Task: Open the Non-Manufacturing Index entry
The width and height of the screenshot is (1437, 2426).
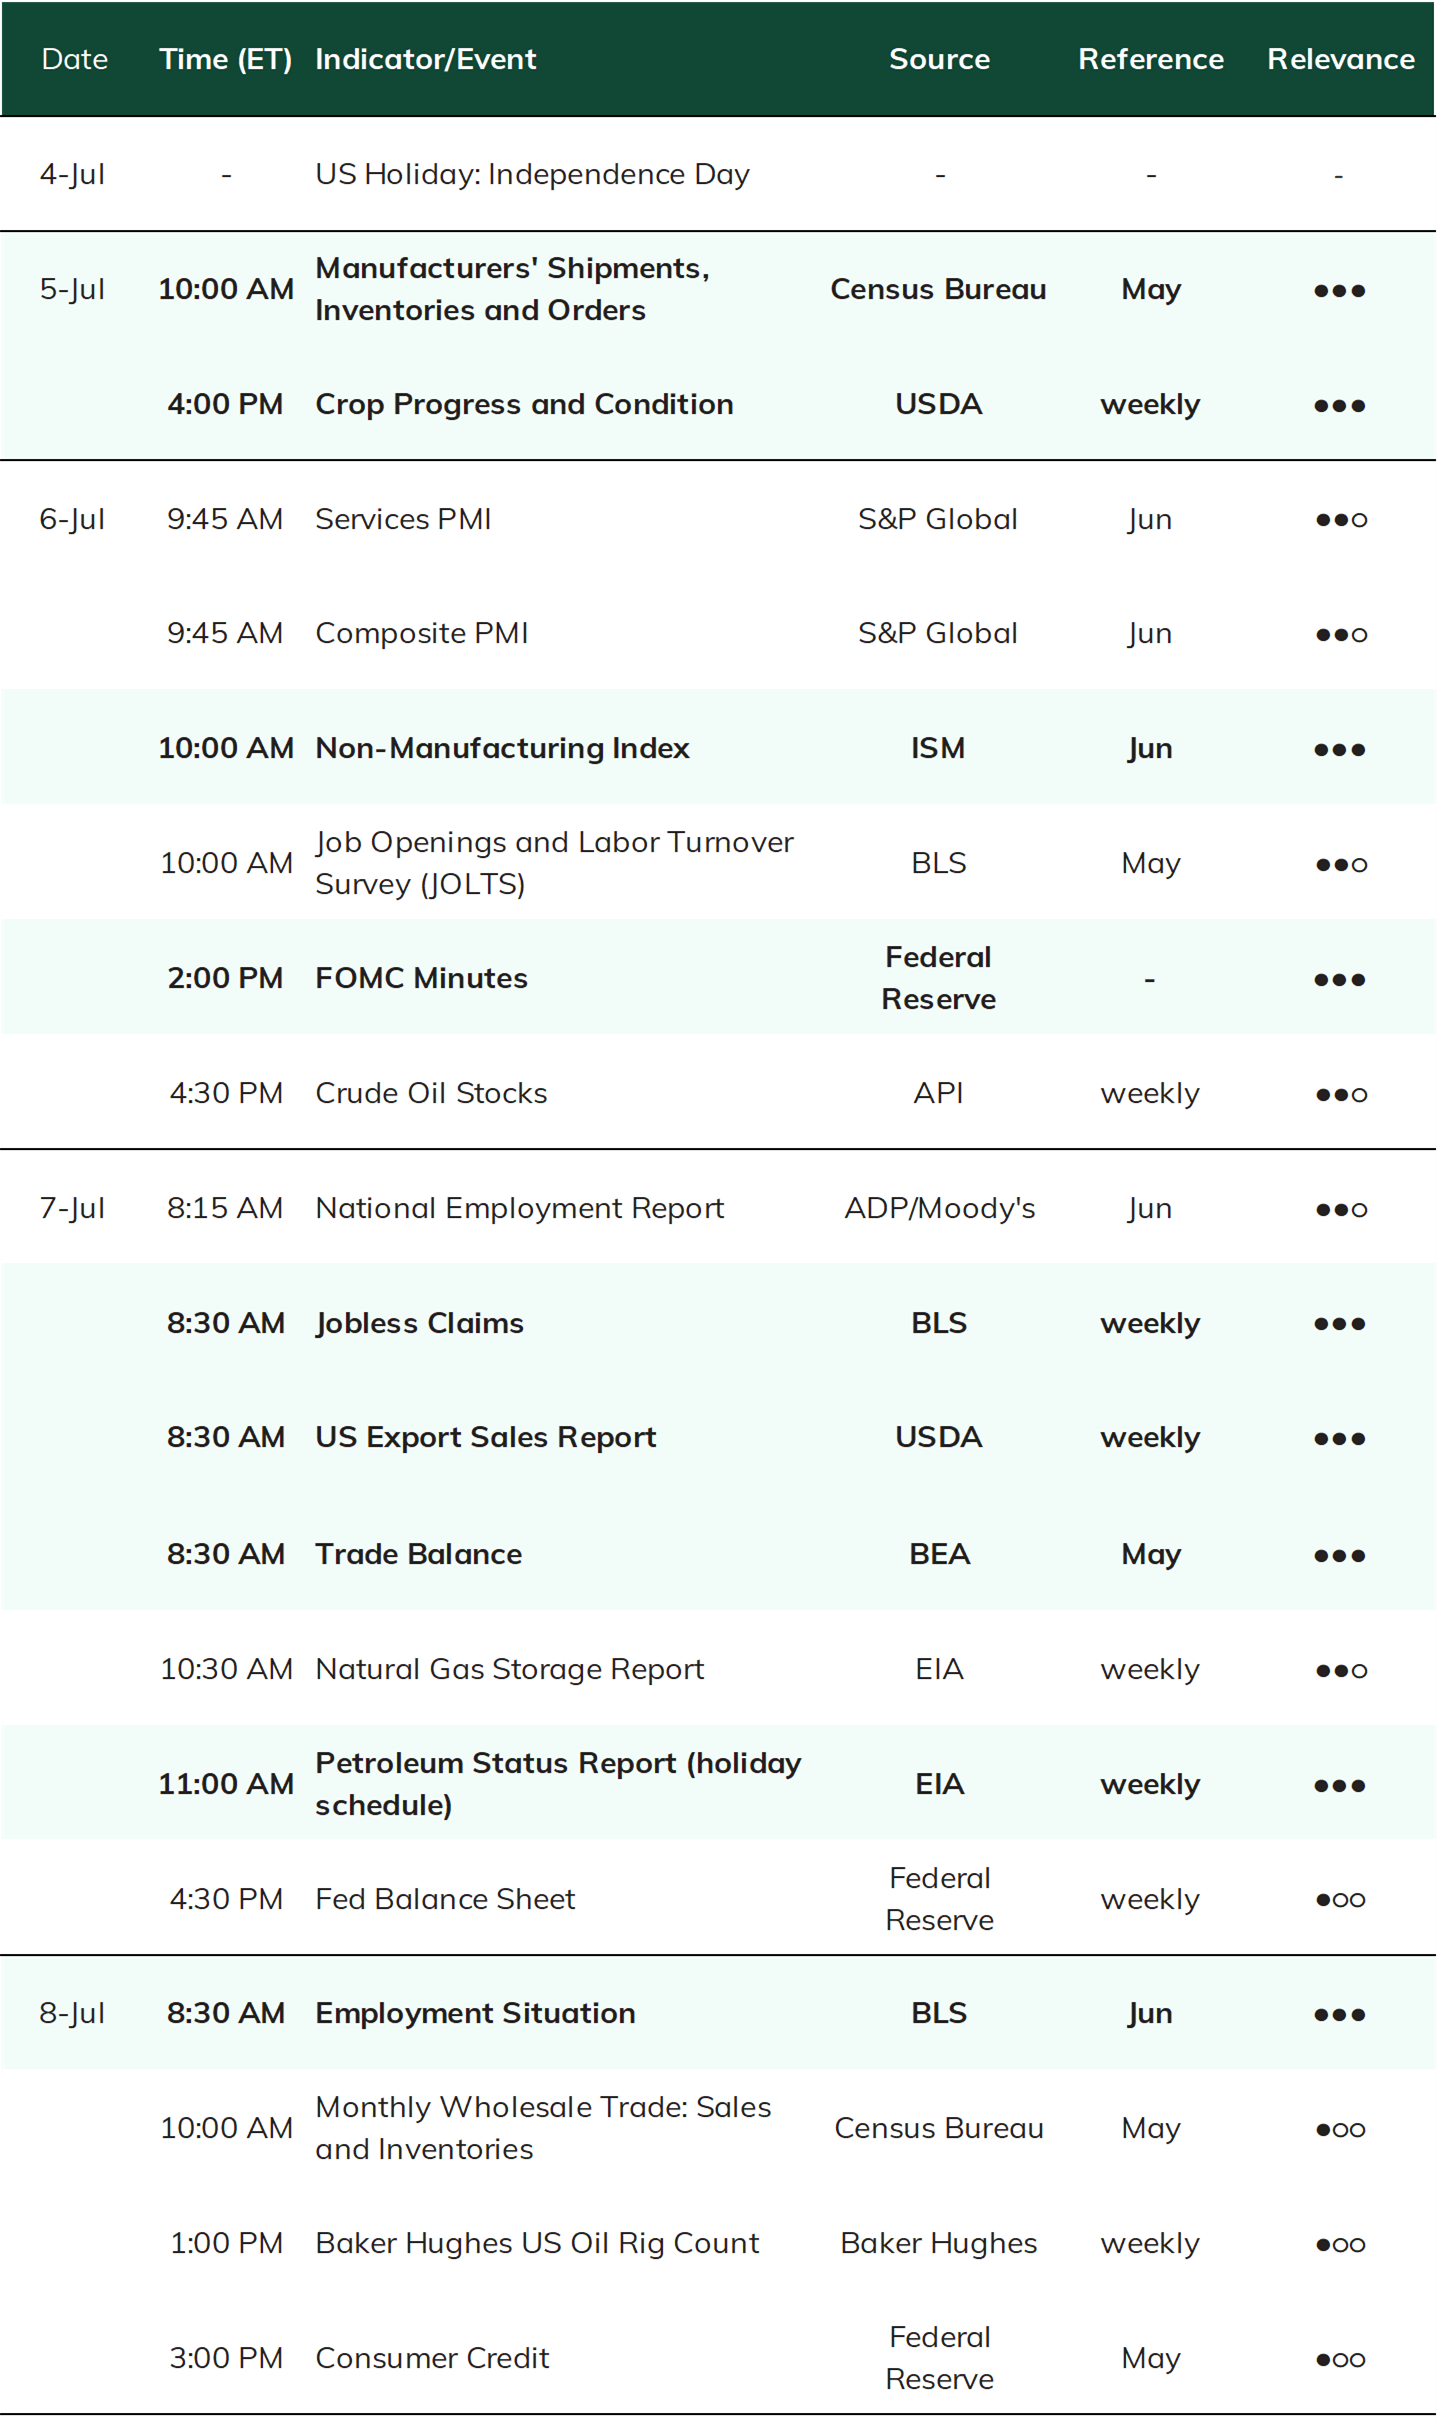Action: pyautogui.click(x=502, y=748)
